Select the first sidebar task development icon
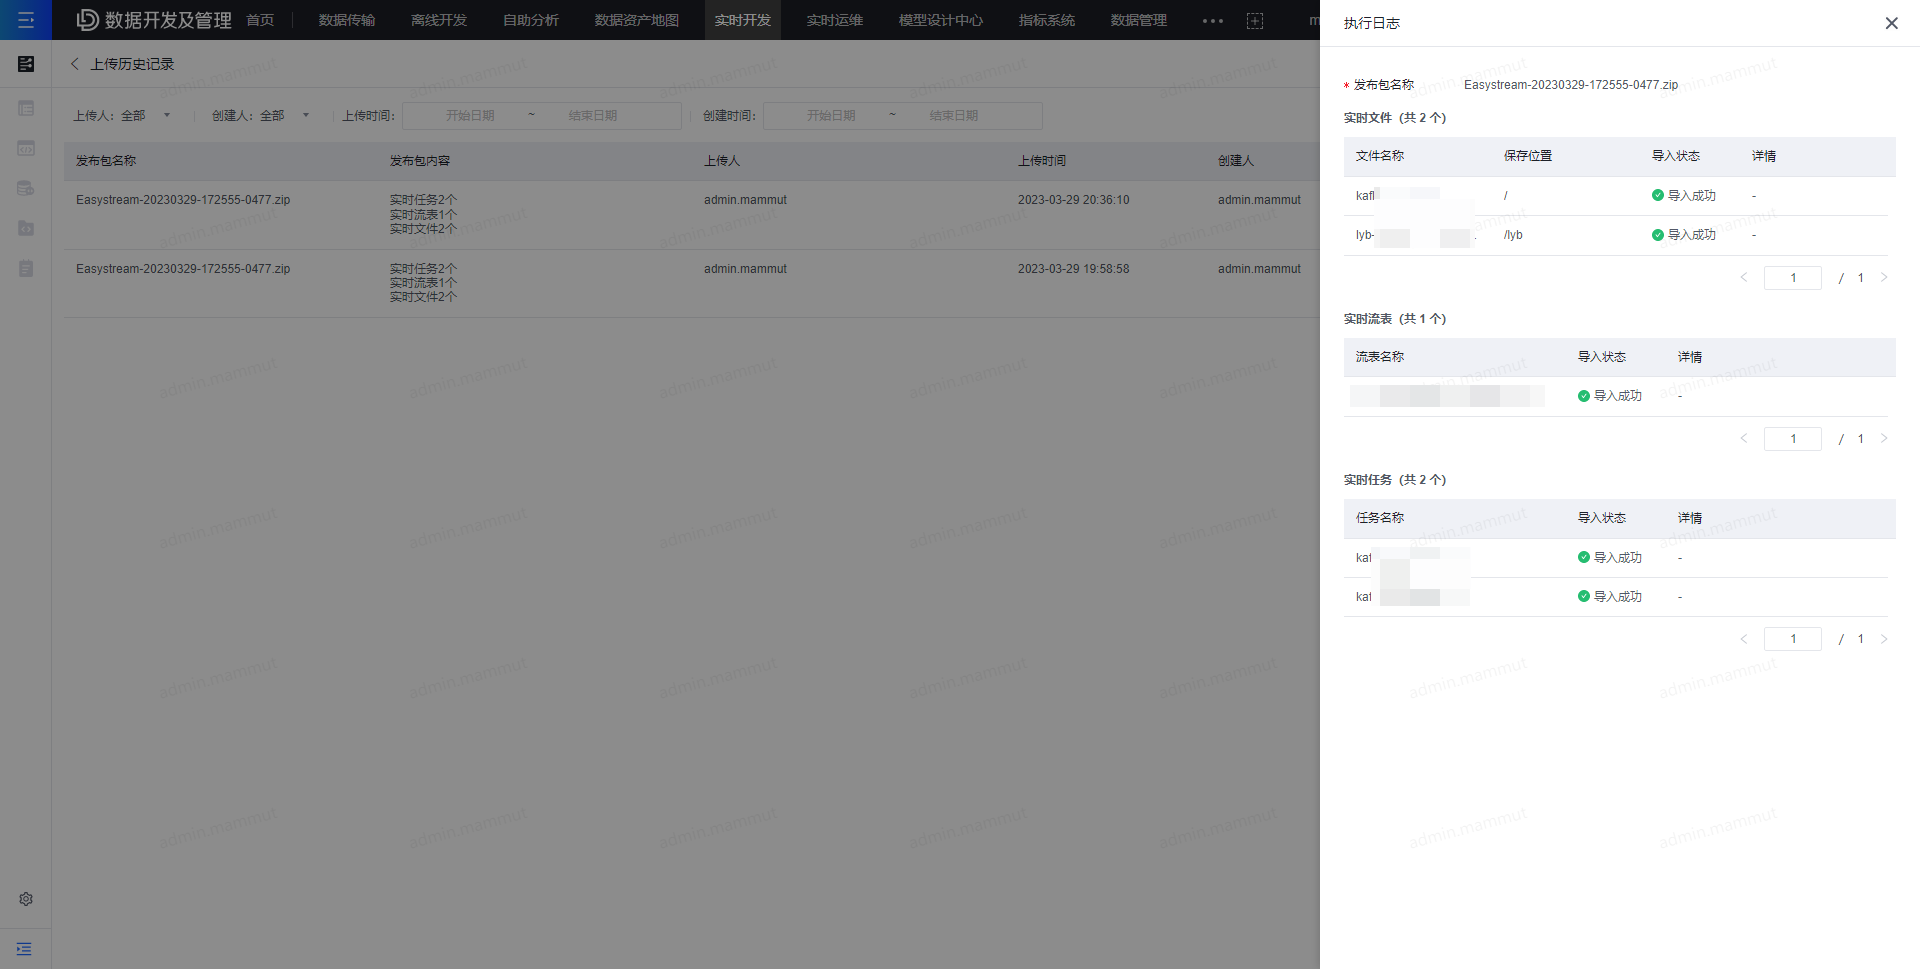Viewport: 1920px width, 969px height. 26,64
